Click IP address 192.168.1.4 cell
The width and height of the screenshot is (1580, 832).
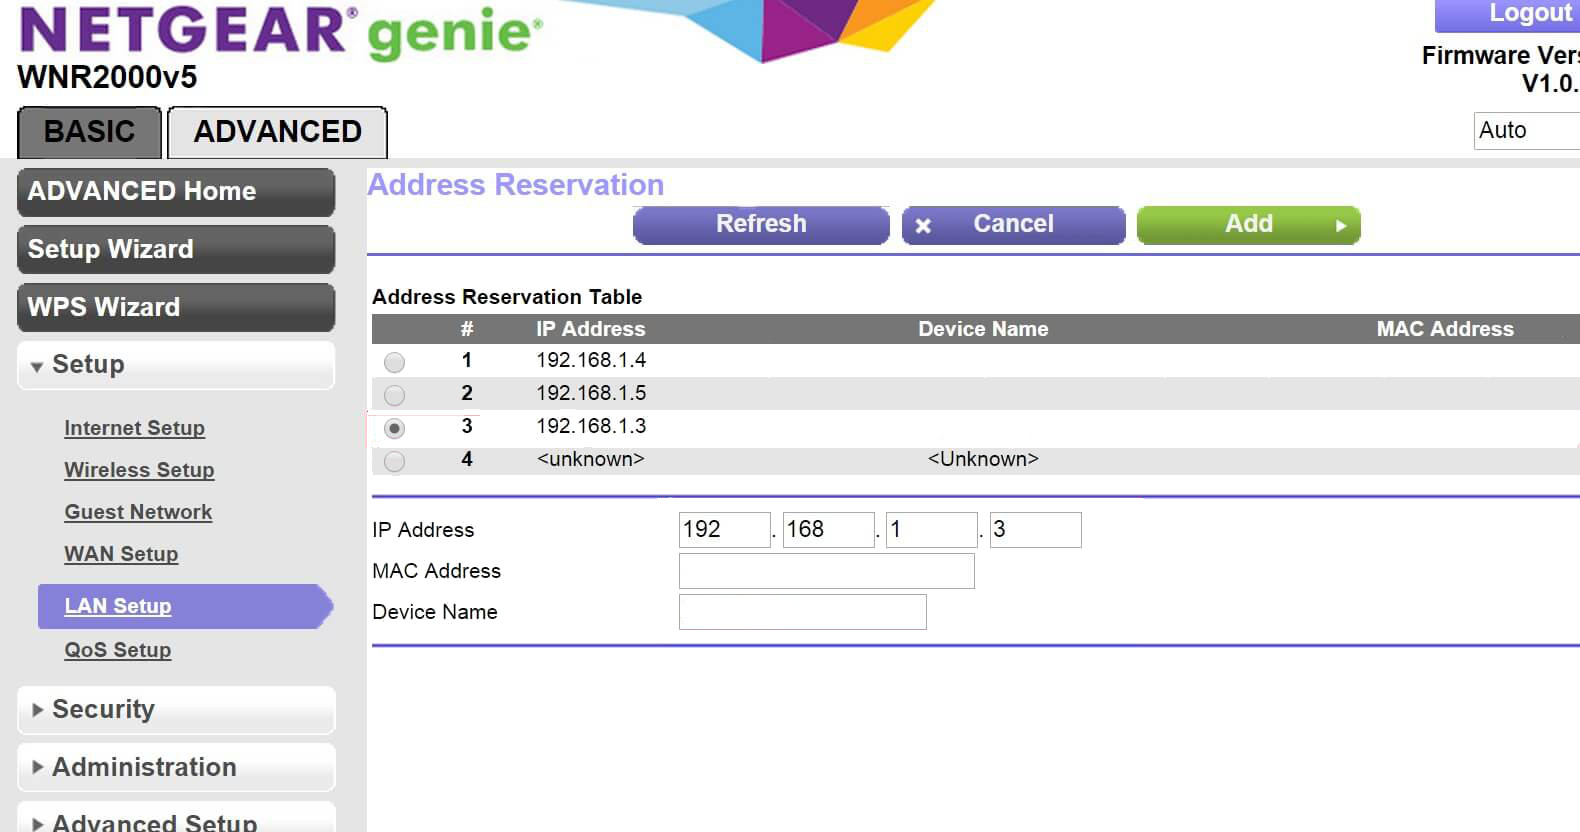tap(591, 360)
